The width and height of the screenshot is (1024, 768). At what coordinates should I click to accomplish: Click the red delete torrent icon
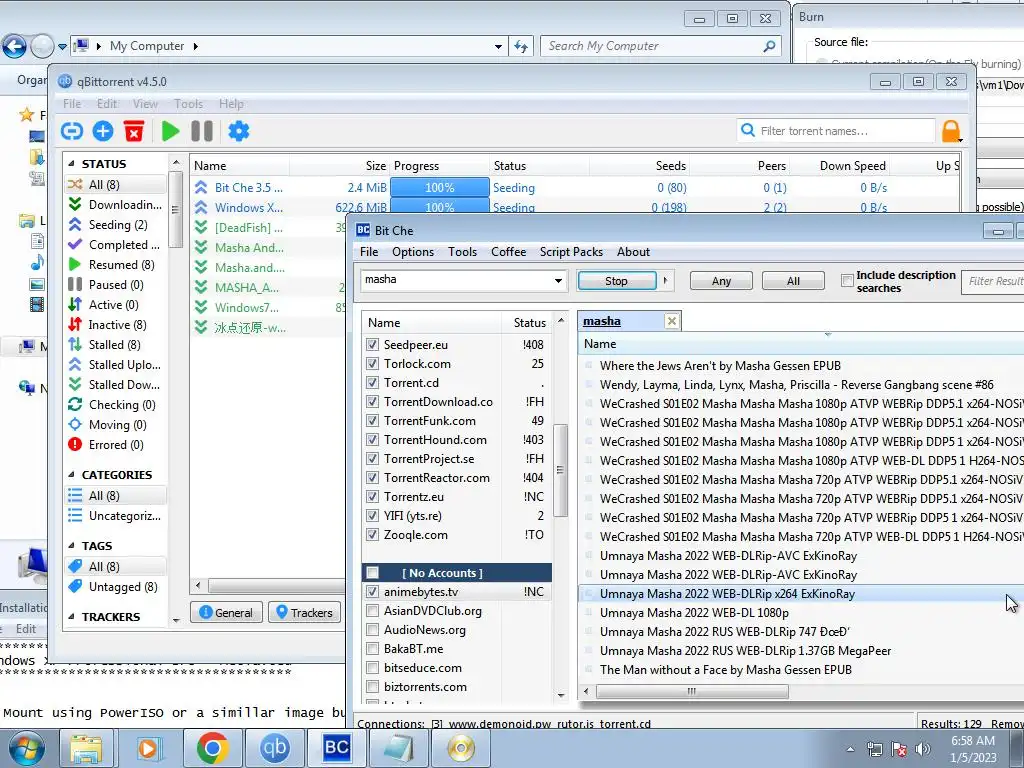coord(134,131)
